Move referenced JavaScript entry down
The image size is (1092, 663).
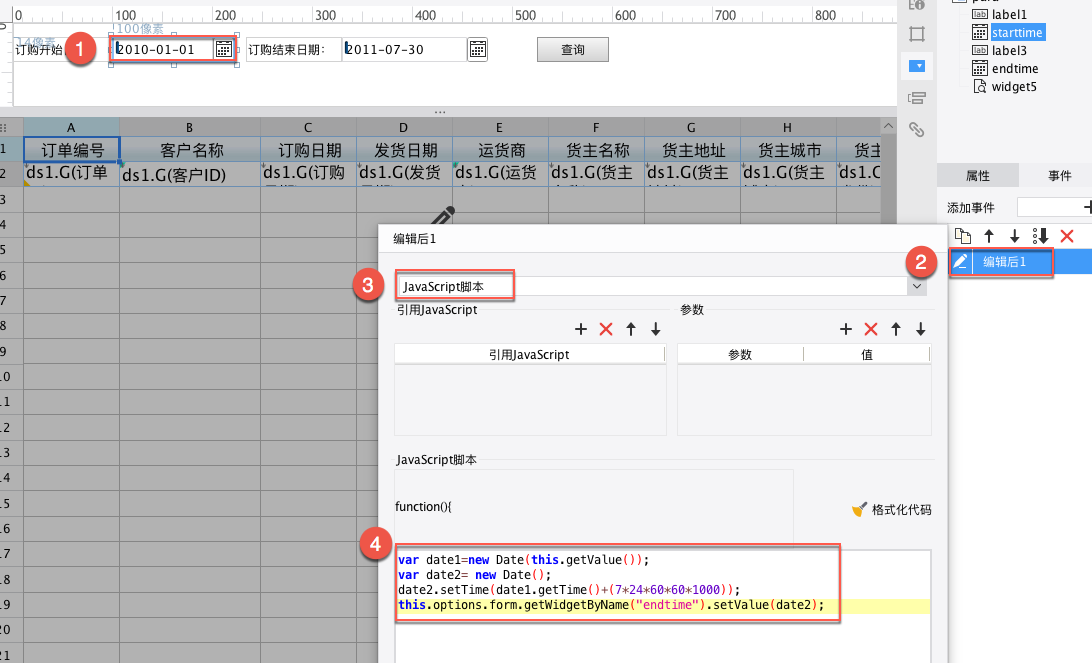click(655, 329)
